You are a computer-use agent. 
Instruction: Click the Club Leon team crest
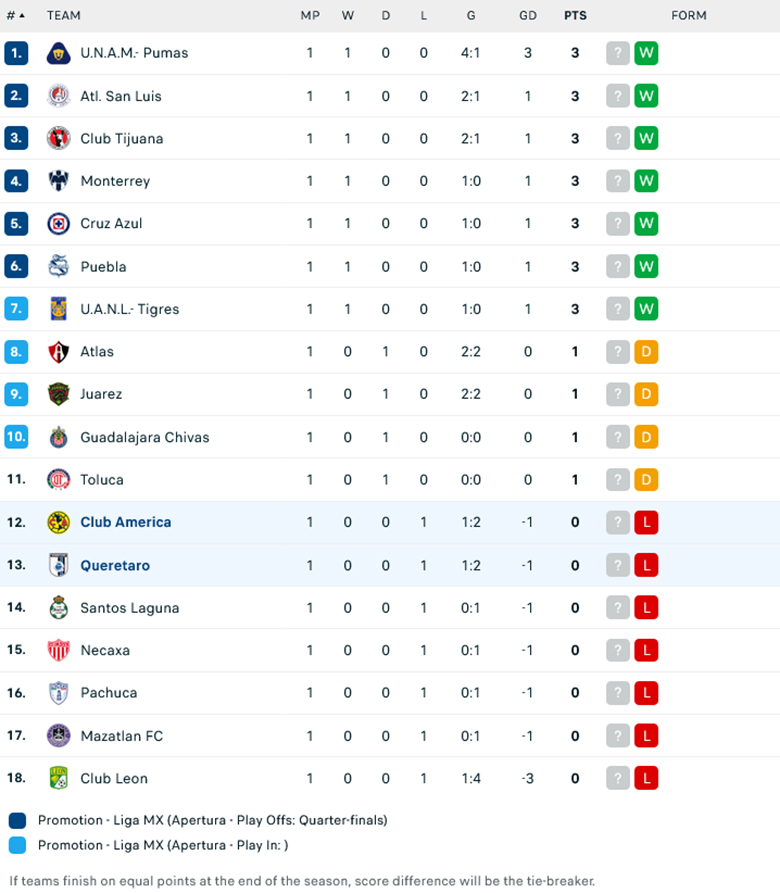pos(58,778)
